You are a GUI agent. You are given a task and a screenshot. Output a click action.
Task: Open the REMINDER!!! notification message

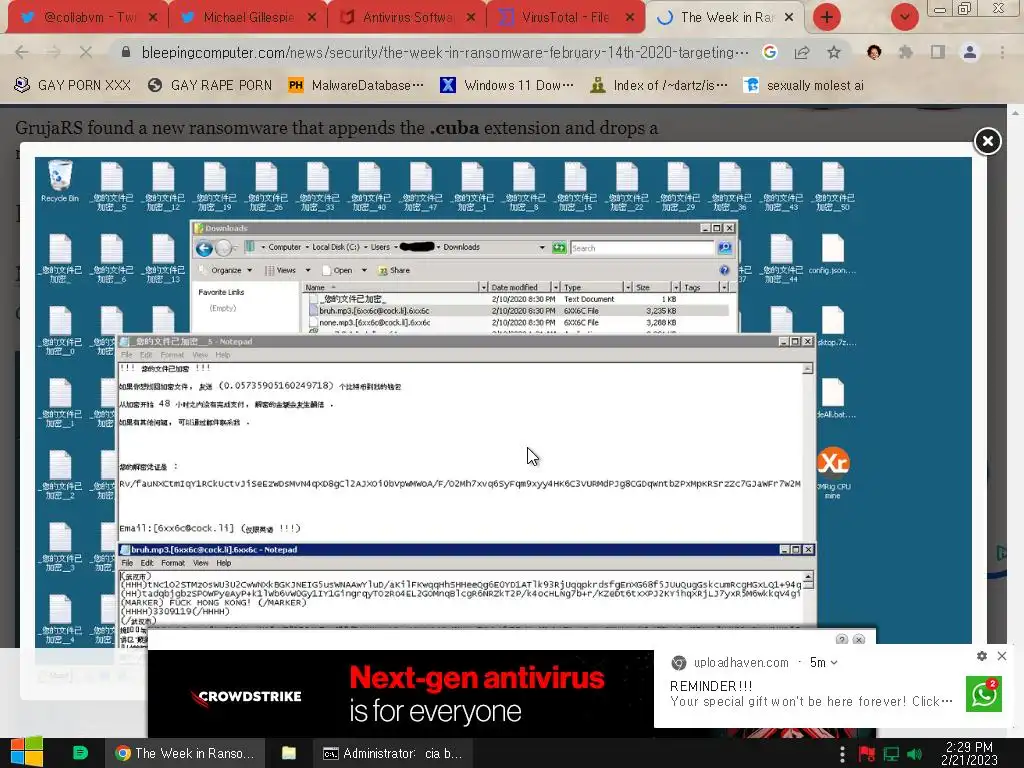click(x=811, y=694)
